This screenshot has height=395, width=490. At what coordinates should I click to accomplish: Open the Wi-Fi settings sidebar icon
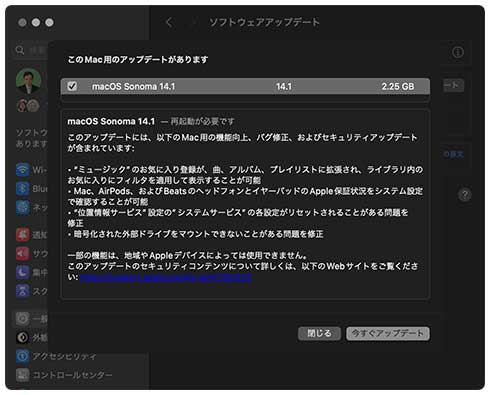22,170
